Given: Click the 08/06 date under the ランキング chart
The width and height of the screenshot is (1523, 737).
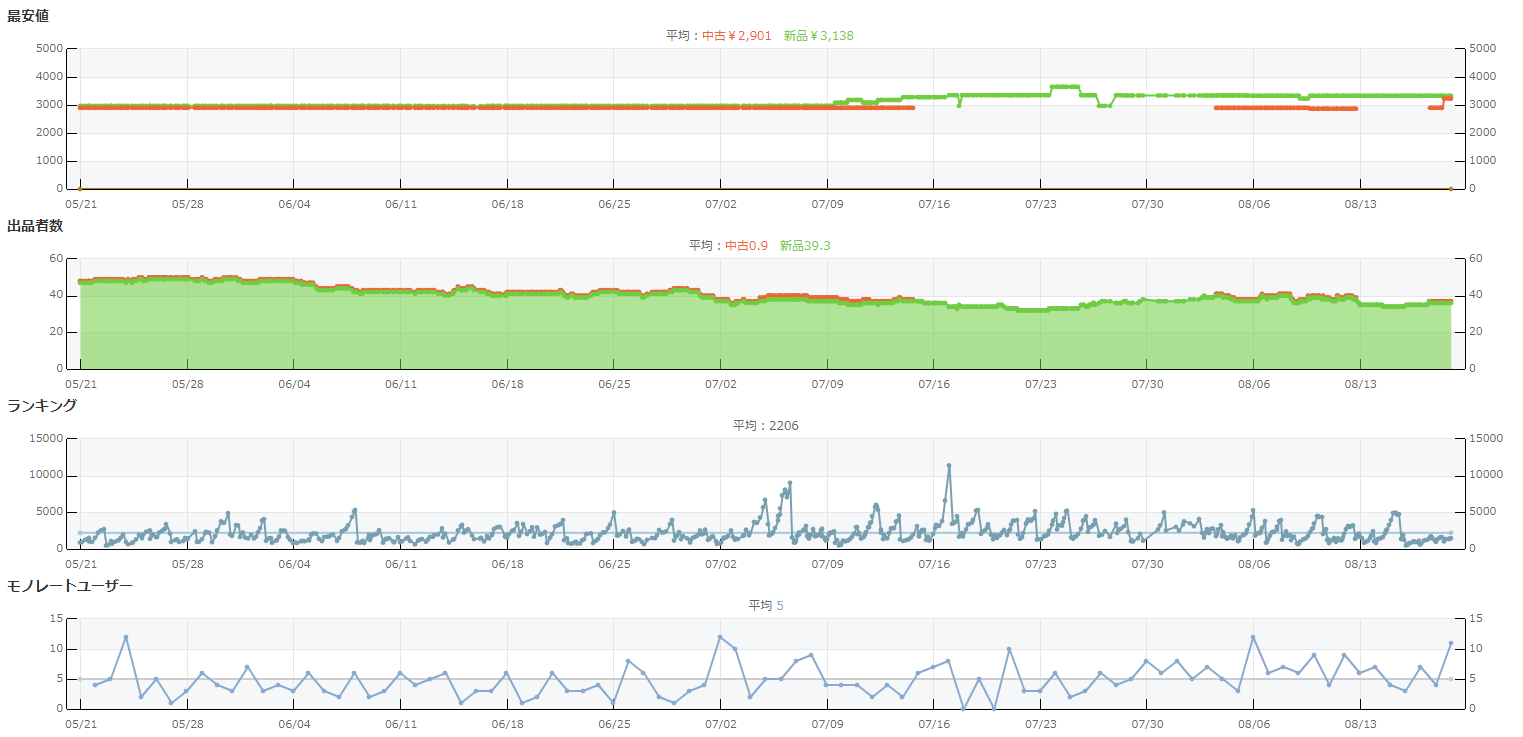Looking at the screenshot, I should click(1254, 564).
